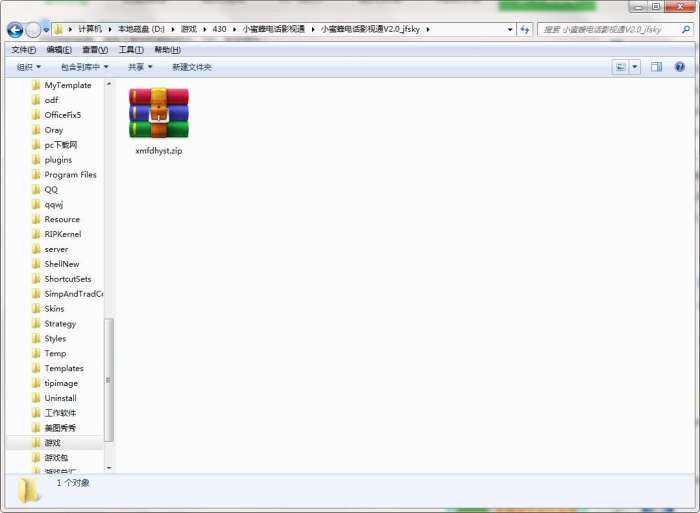The width and height of the screenshot is (700, 513).
Task: Select the 游戏包 folder in tree
Action: [50, 458]
